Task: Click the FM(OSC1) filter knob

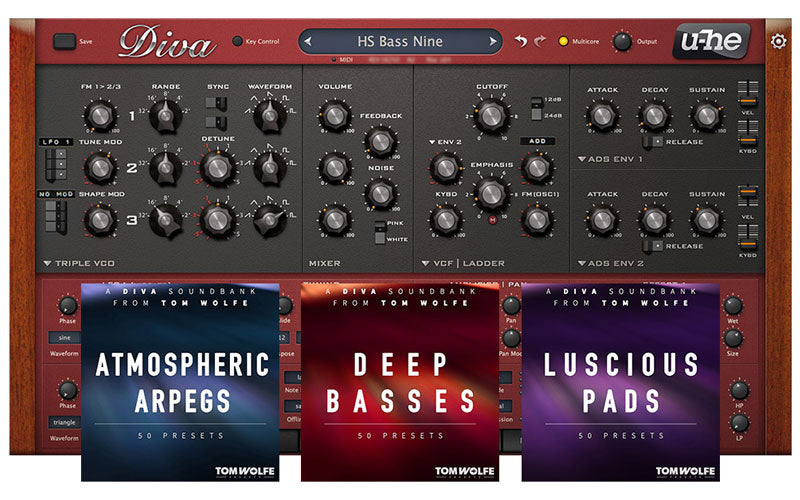Action: [x=537, y=220]
